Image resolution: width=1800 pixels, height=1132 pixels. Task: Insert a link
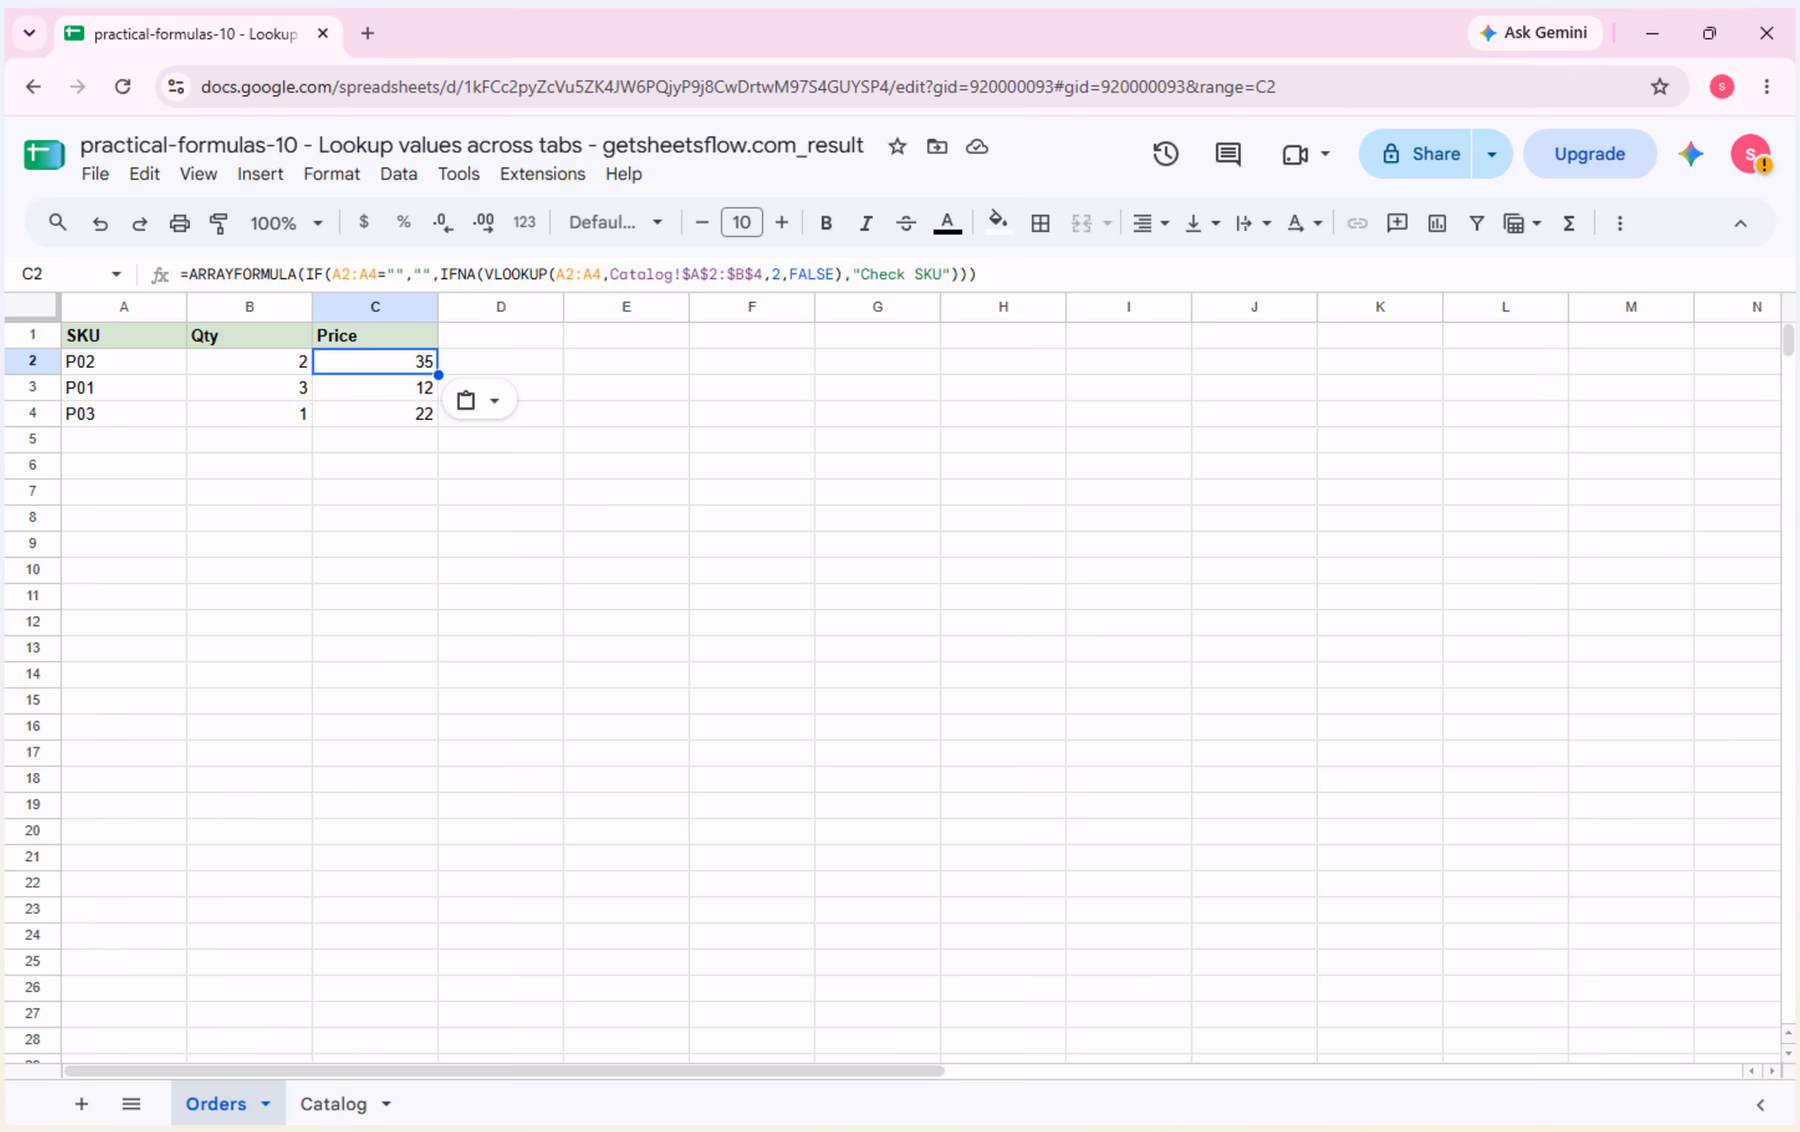pos(1357,223)
